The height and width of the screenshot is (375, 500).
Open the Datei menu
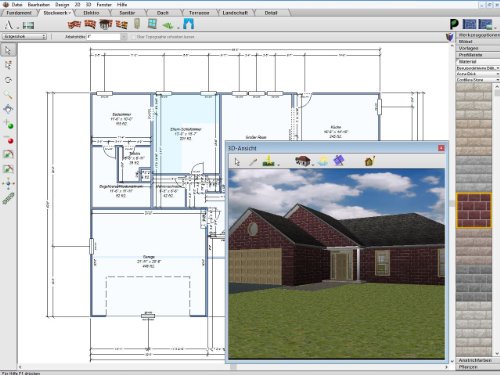[17, 5]
